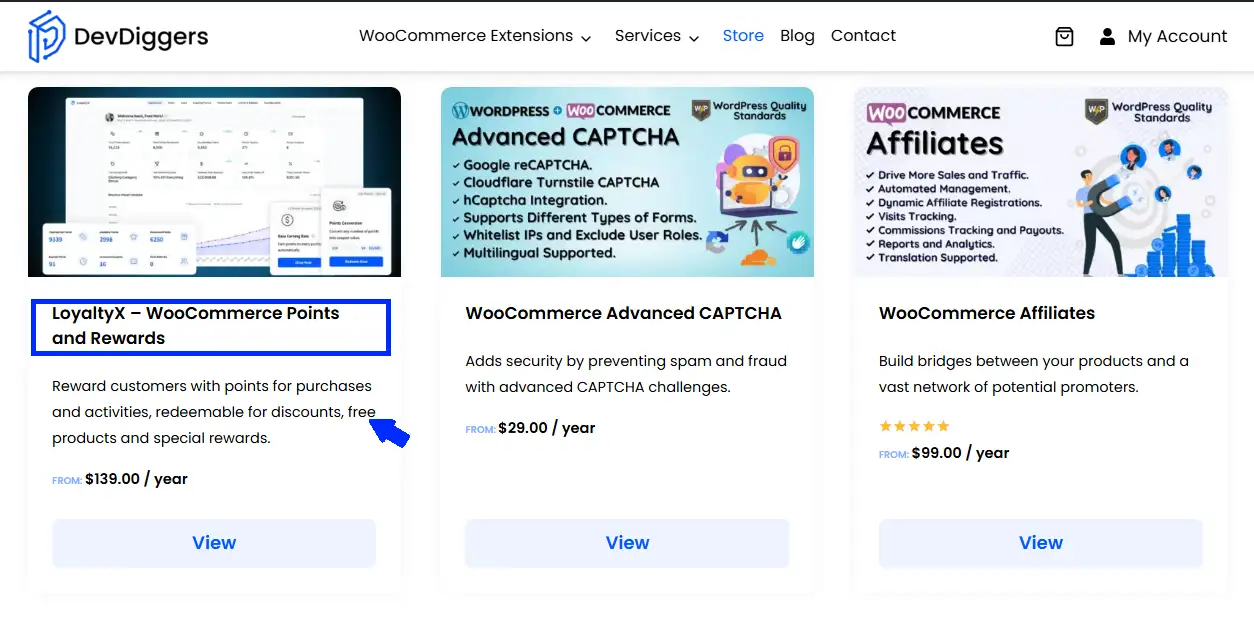
Task: View the WooCommerce Advanced CAPTCHA product
Action: pyautogui.click(x=627, y=543)
